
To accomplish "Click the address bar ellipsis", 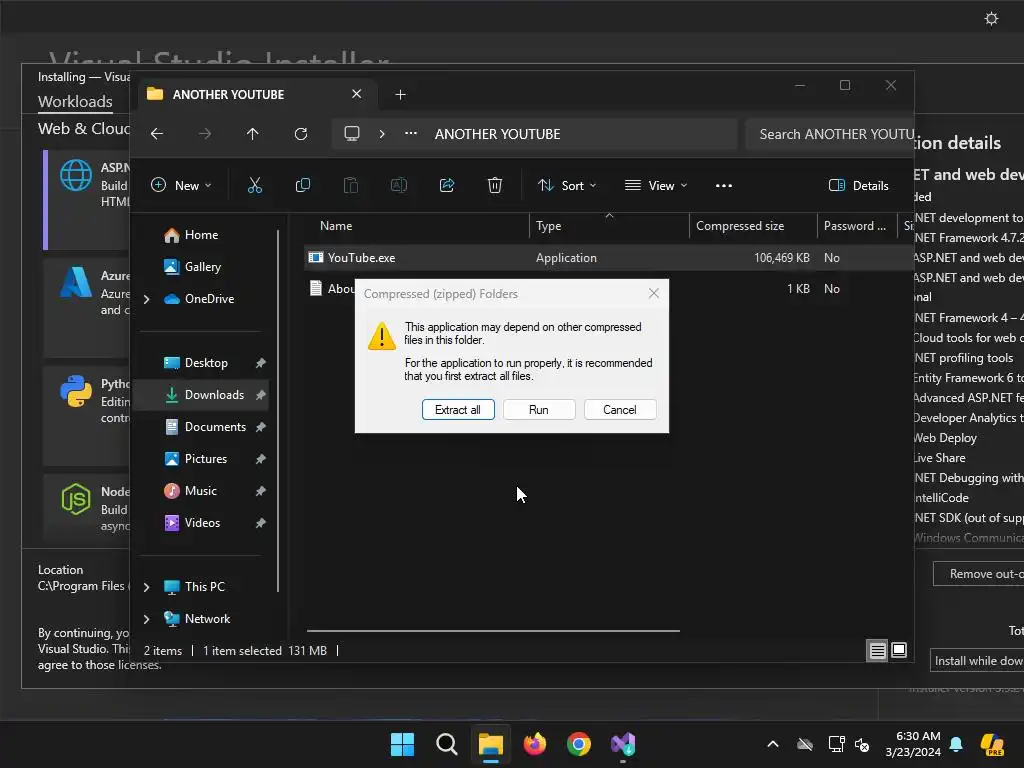I will pyautogui.click(x=411, y=134).
